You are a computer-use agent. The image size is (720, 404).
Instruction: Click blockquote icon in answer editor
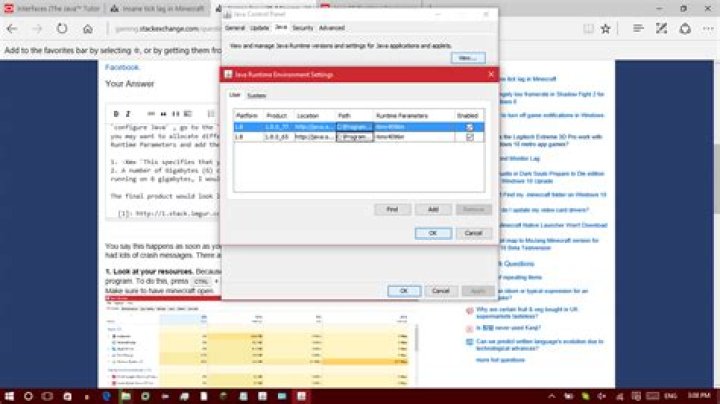tap(163, 114)
